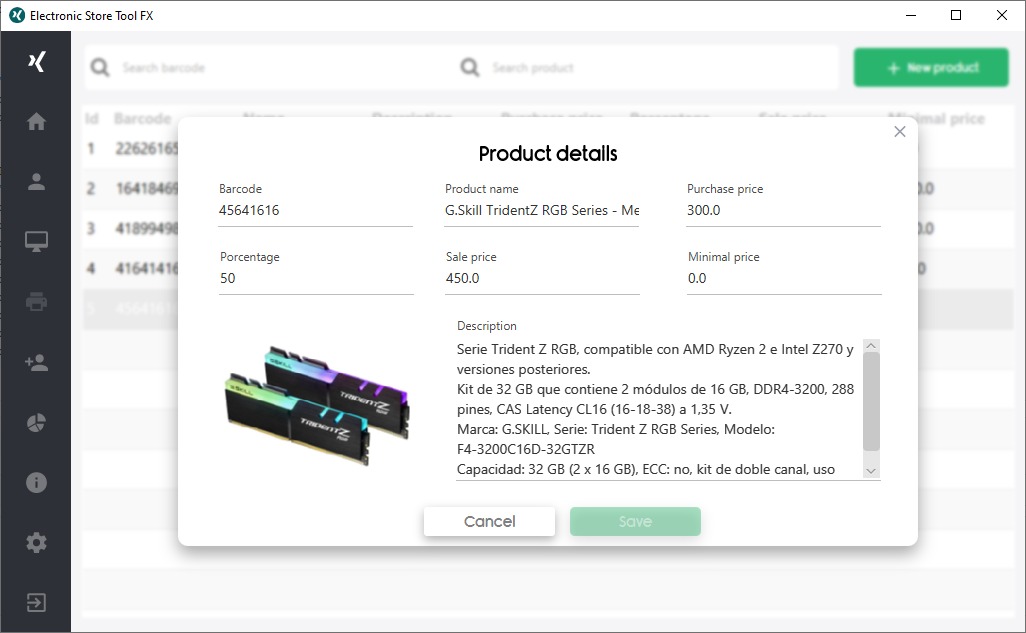The width and height of the screenshot is (1026, 633).
Task: Click the Search product field
Action: coord(661,67)
